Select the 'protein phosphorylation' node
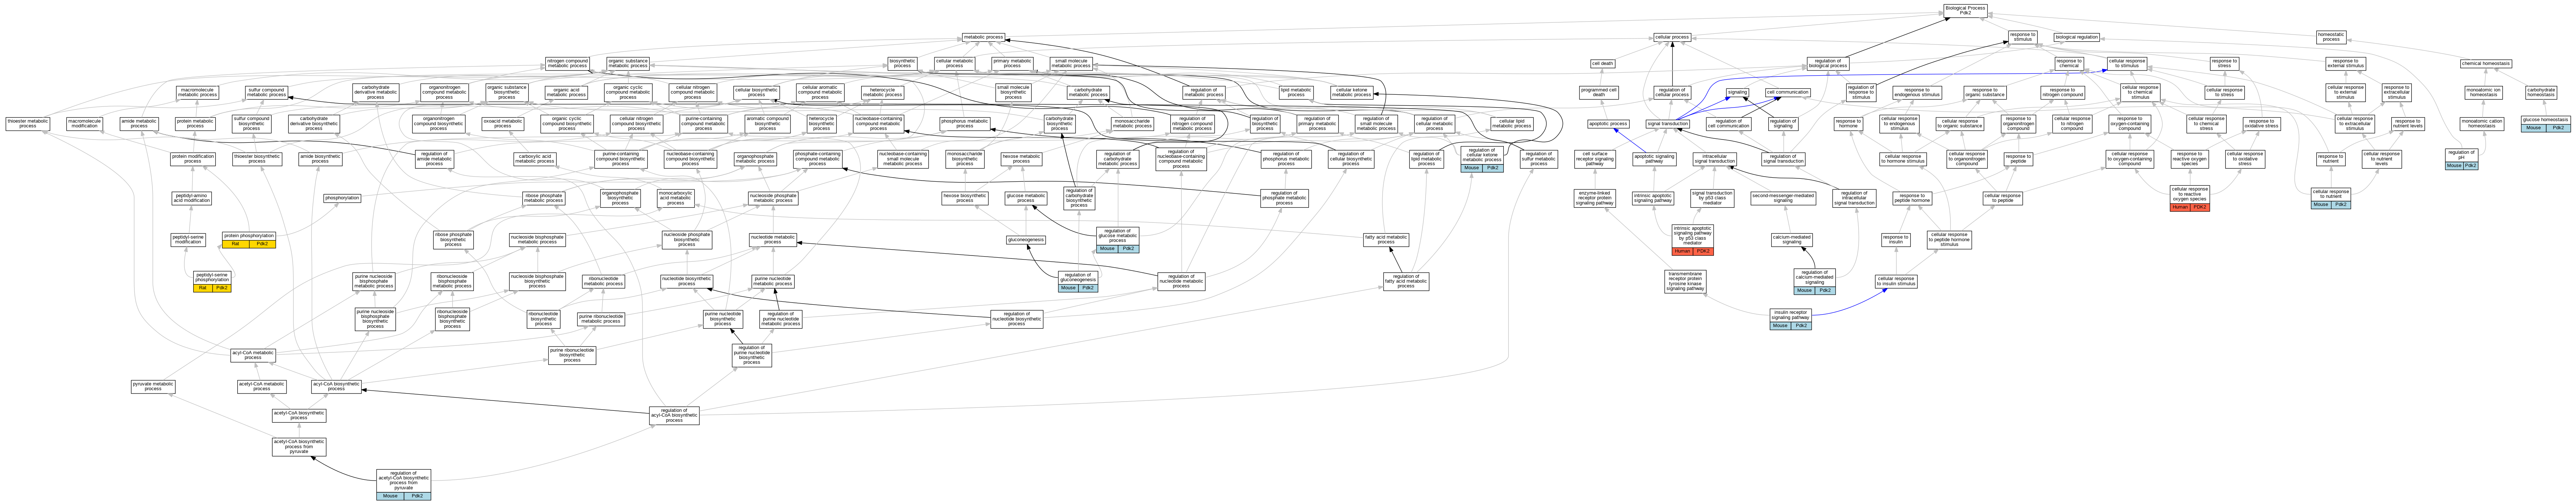 coord(249,240)
